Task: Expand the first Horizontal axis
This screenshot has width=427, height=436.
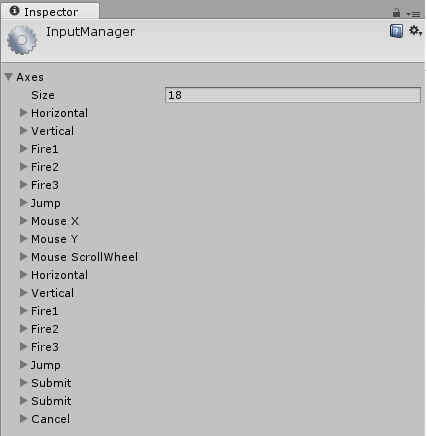Action: click(x=23, y=113)
